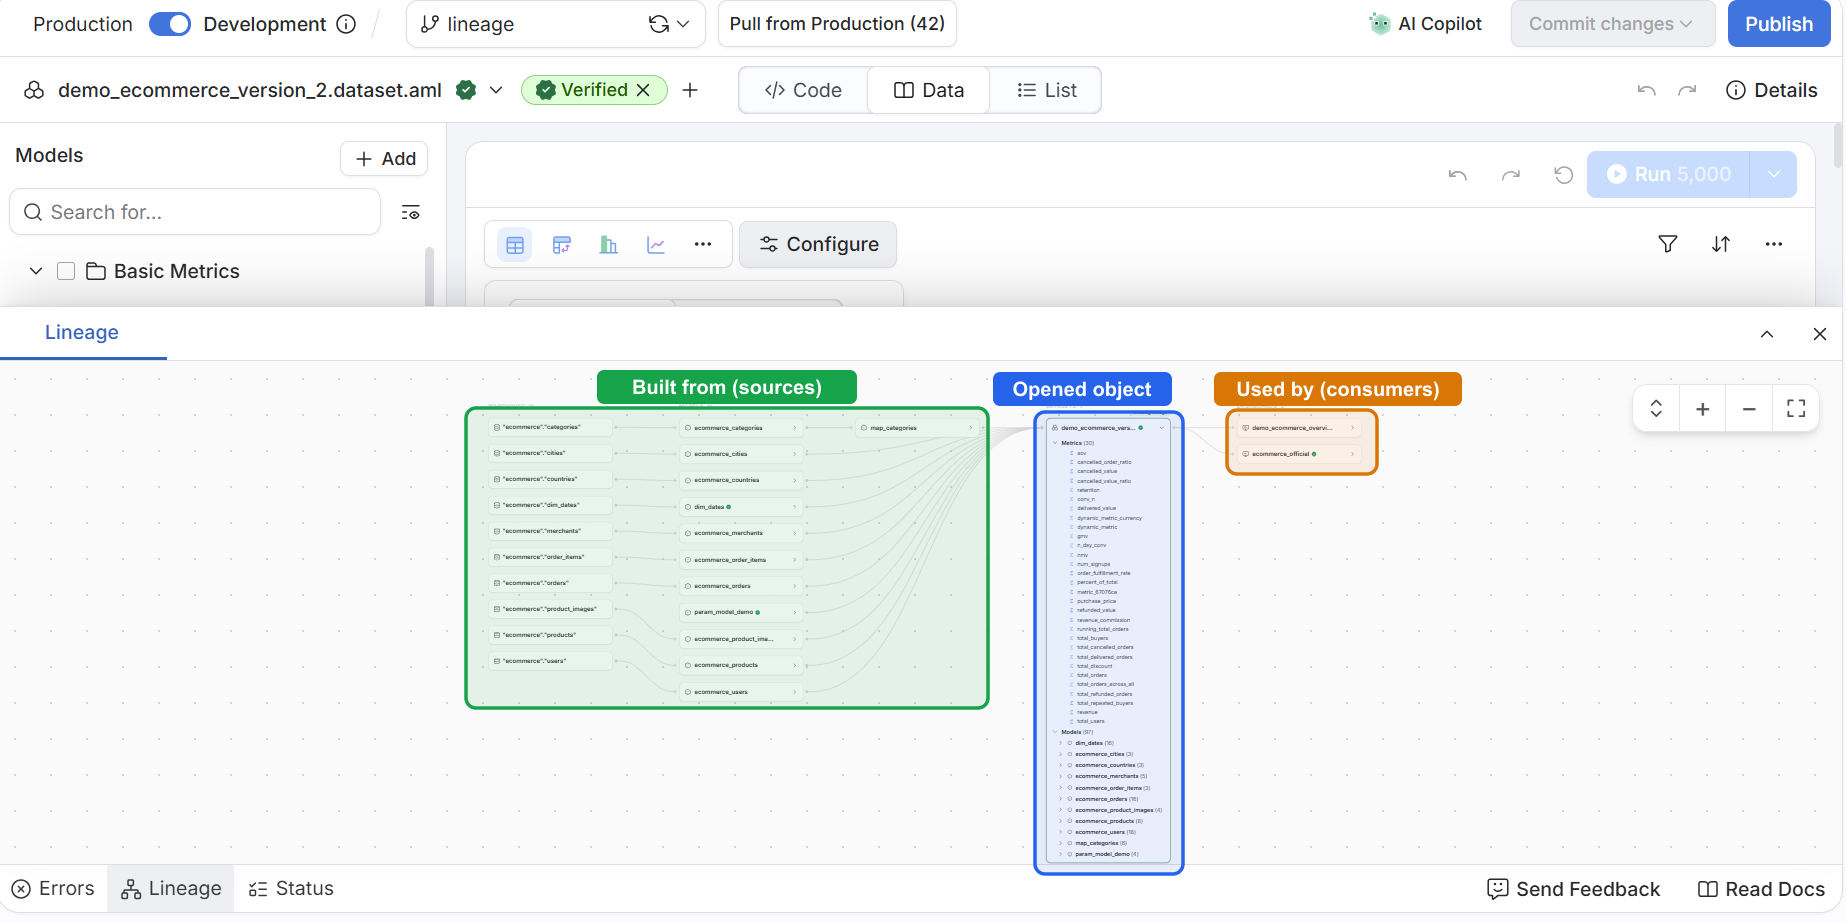Open the sort icon
The width and height of the screenshot is (1846, 922).
click(x=1721, y=244)
